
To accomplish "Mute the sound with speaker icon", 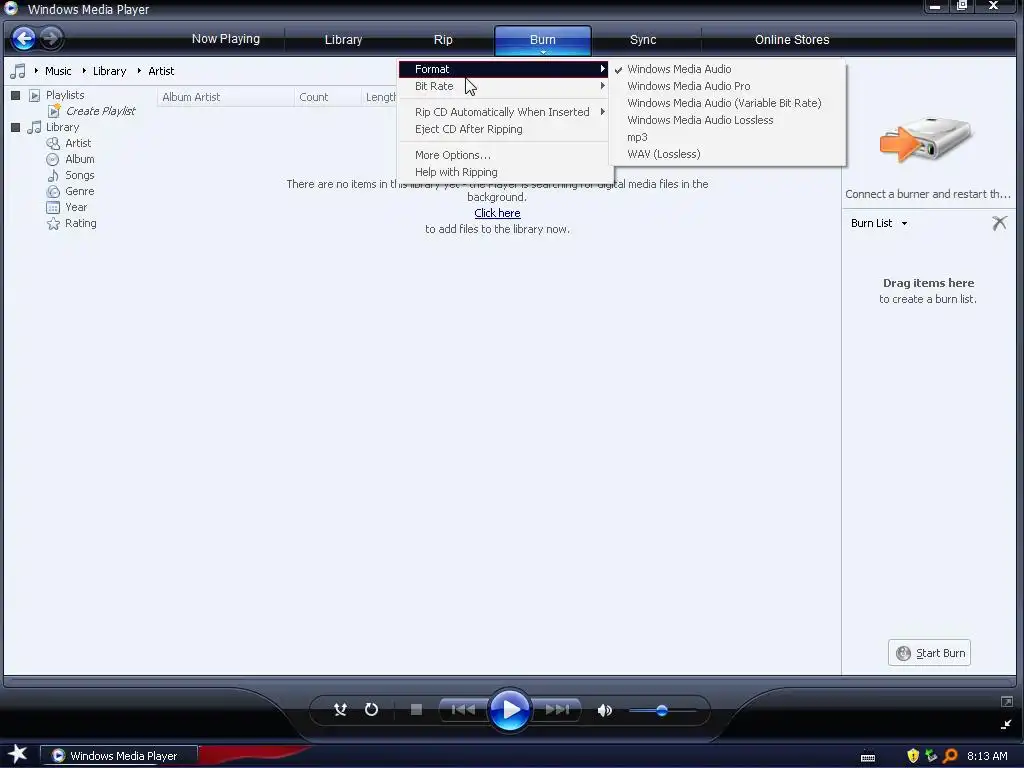I will tap(605, 710).
